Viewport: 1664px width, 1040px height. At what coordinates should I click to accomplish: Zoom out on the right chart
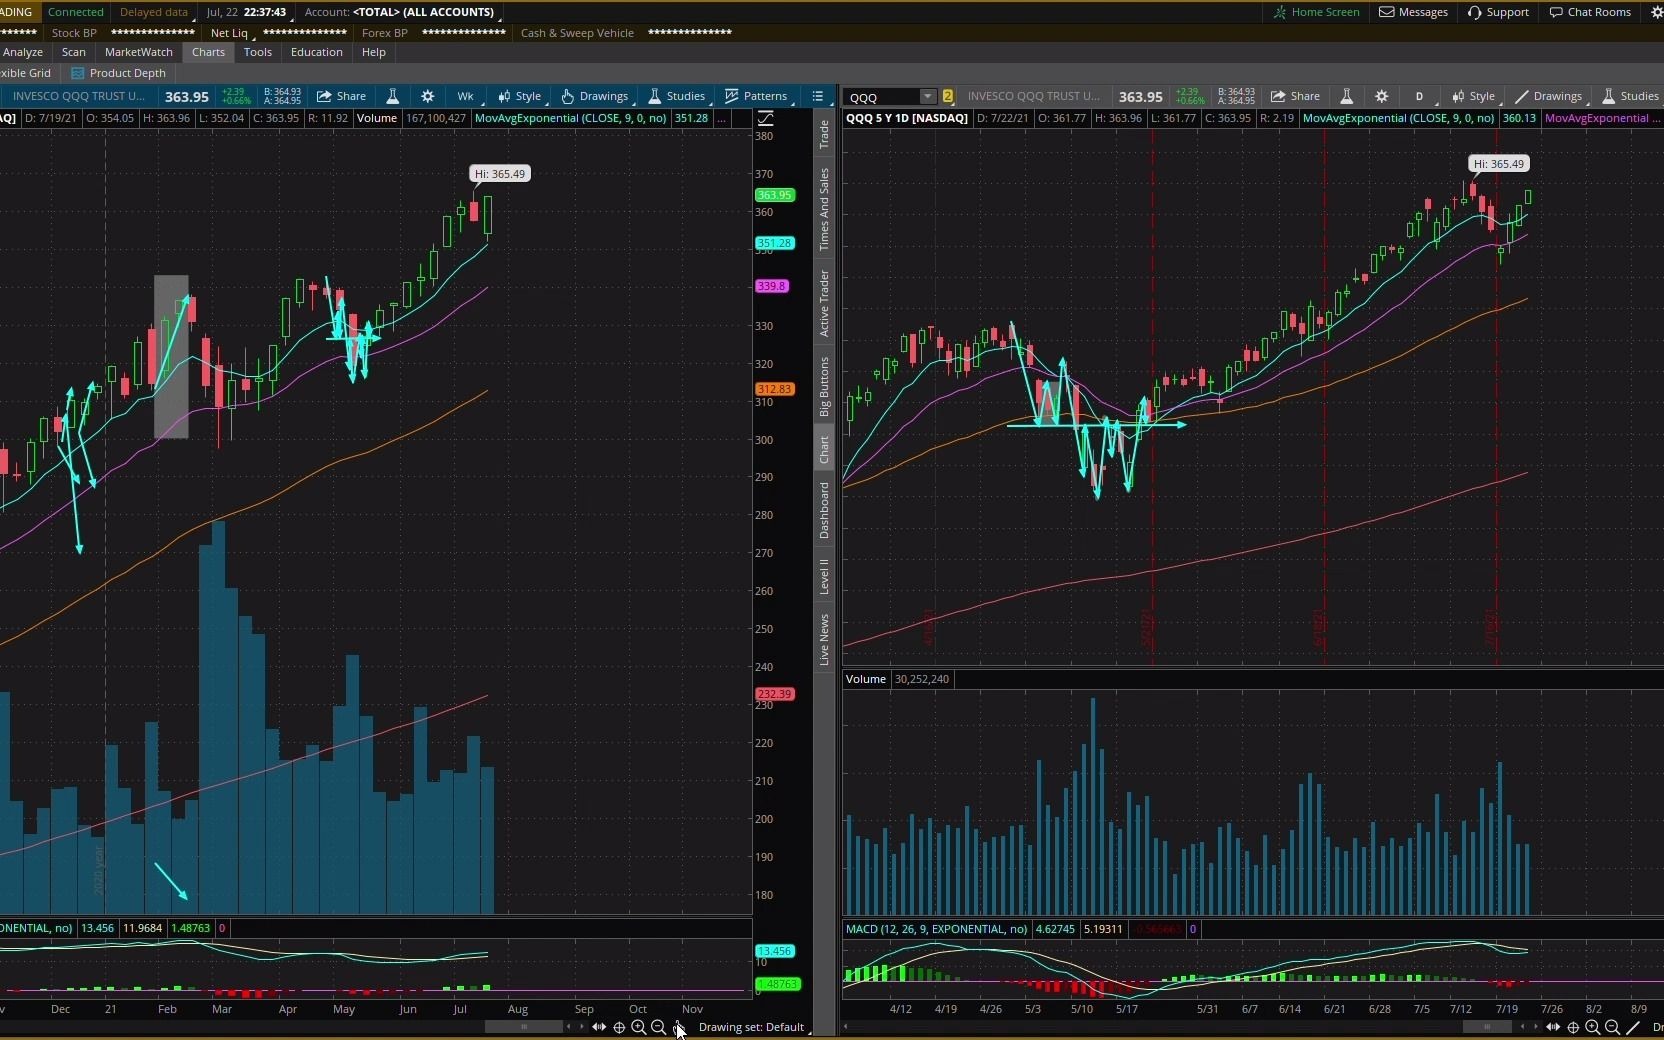click(1612, 1027)
